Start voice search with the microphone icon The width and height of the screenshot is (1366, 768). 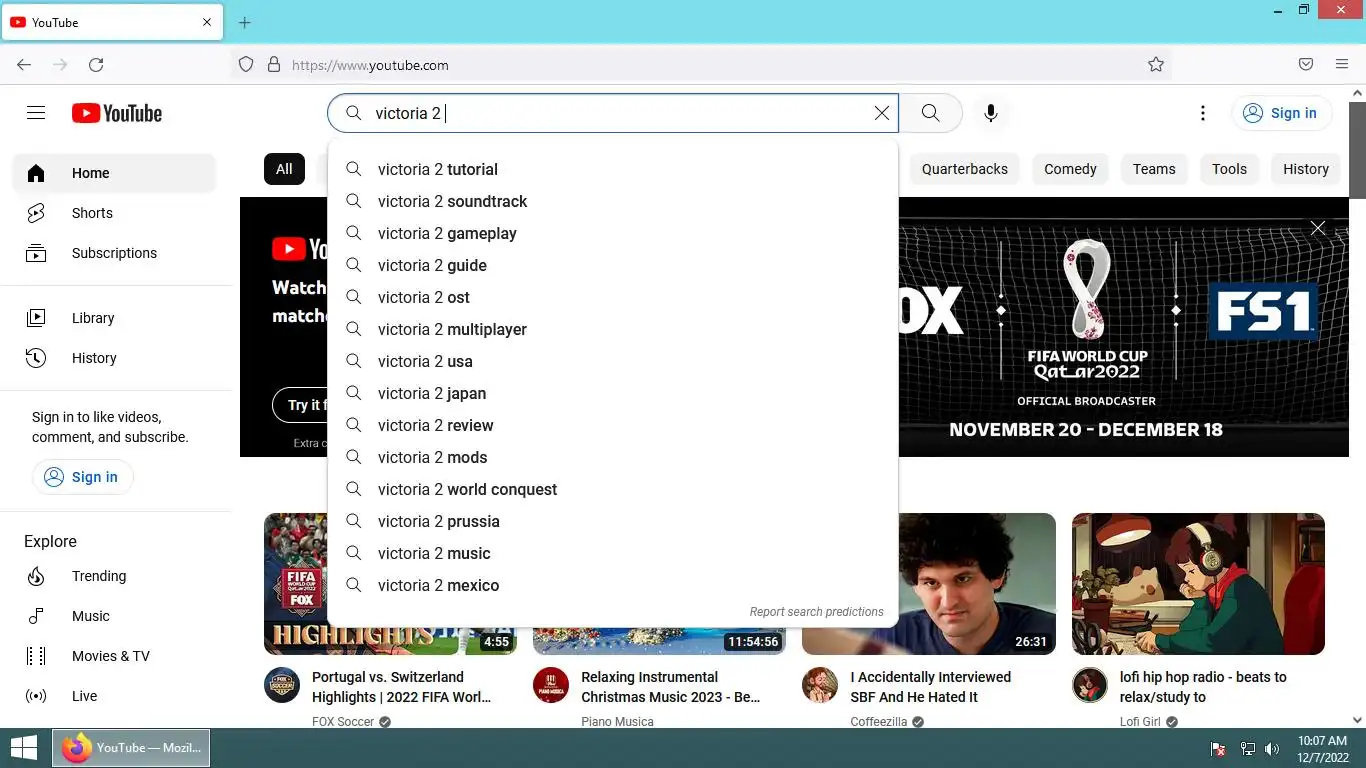(991, 113)
